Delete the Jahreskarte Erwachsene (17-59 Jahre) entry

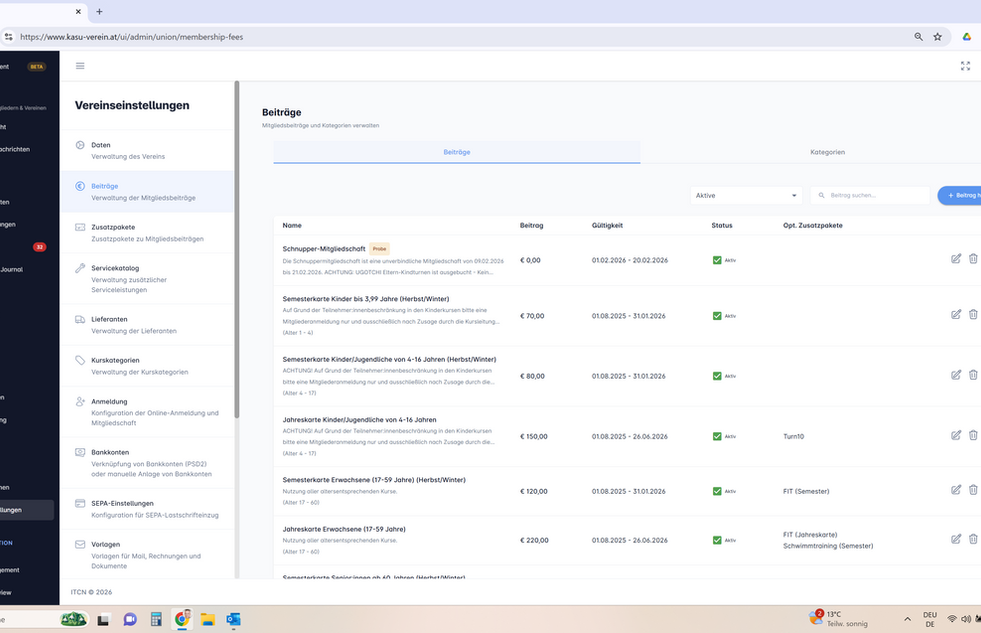(x=973, y=539)
